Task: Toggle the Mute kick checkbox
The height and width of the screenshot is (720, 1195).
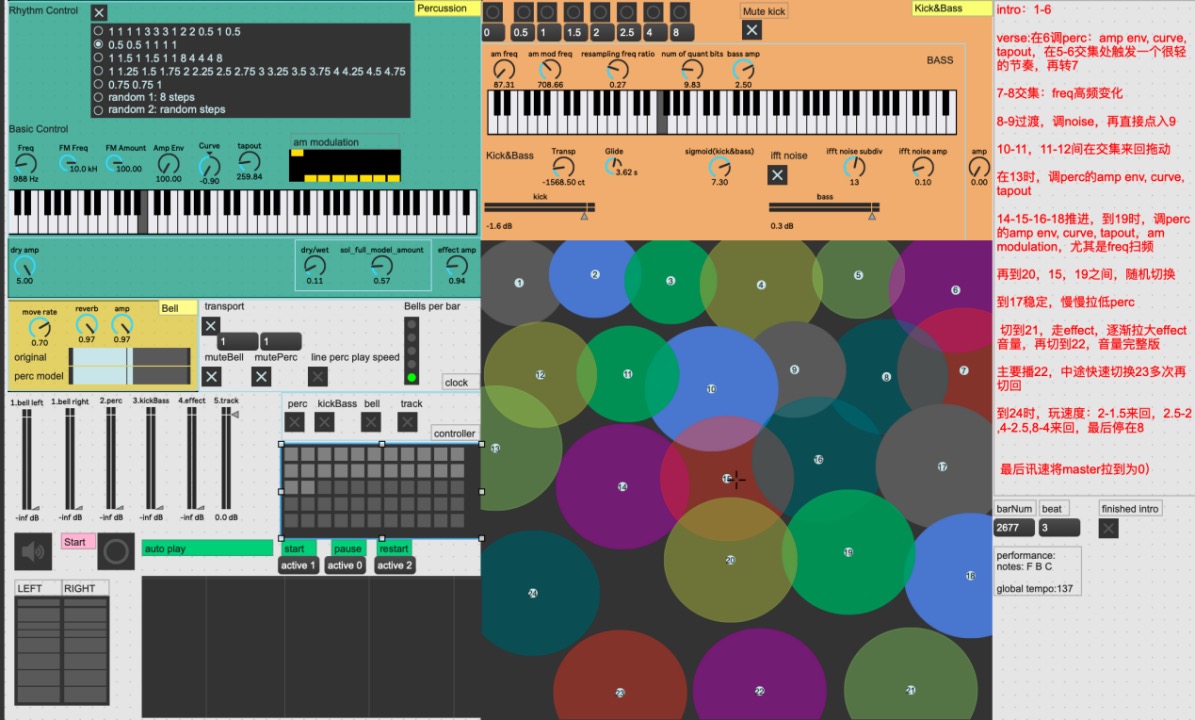Action: click(x=751, y=30)
